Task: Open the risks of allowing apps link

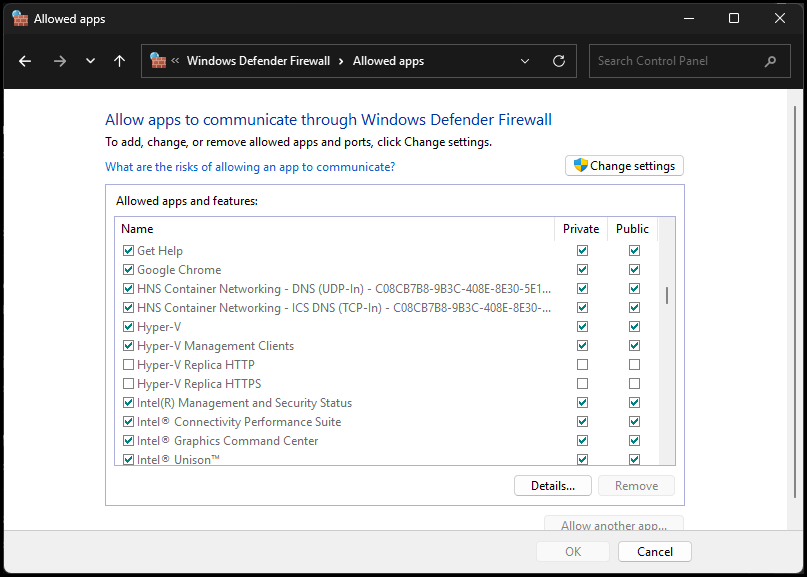Action: coord(250,167)
